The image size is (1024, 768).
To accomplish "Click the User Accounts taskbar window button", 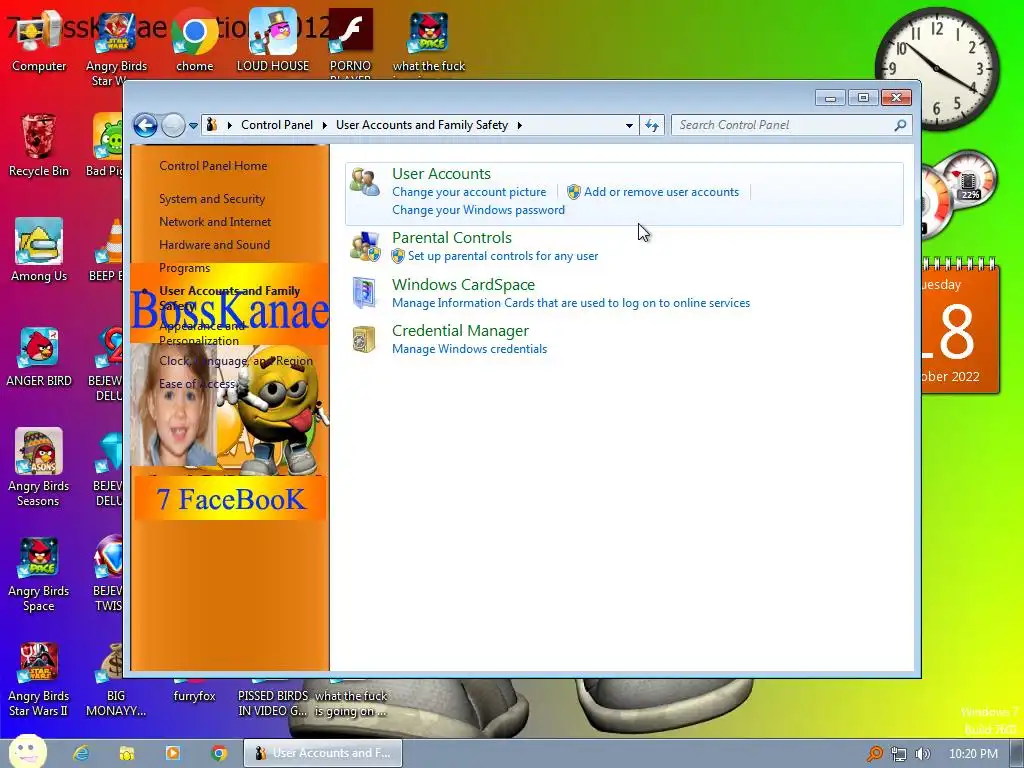I will pos(323,753).
